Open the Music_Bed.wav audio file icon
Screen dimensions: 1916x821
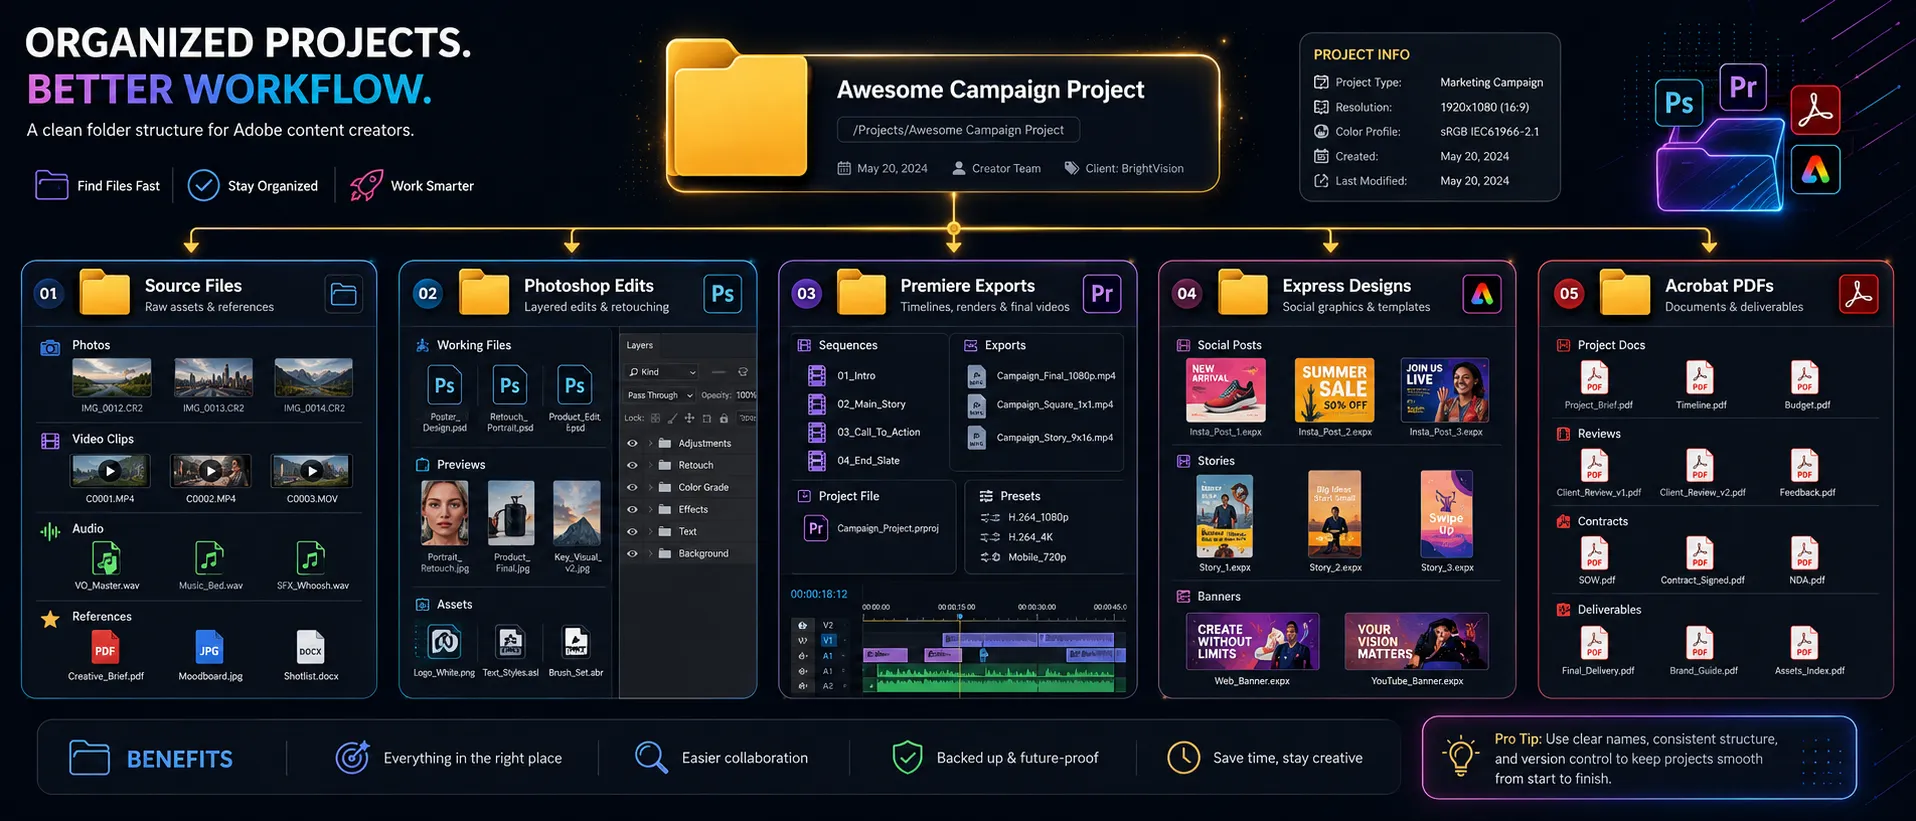click(x=209, y=558)
